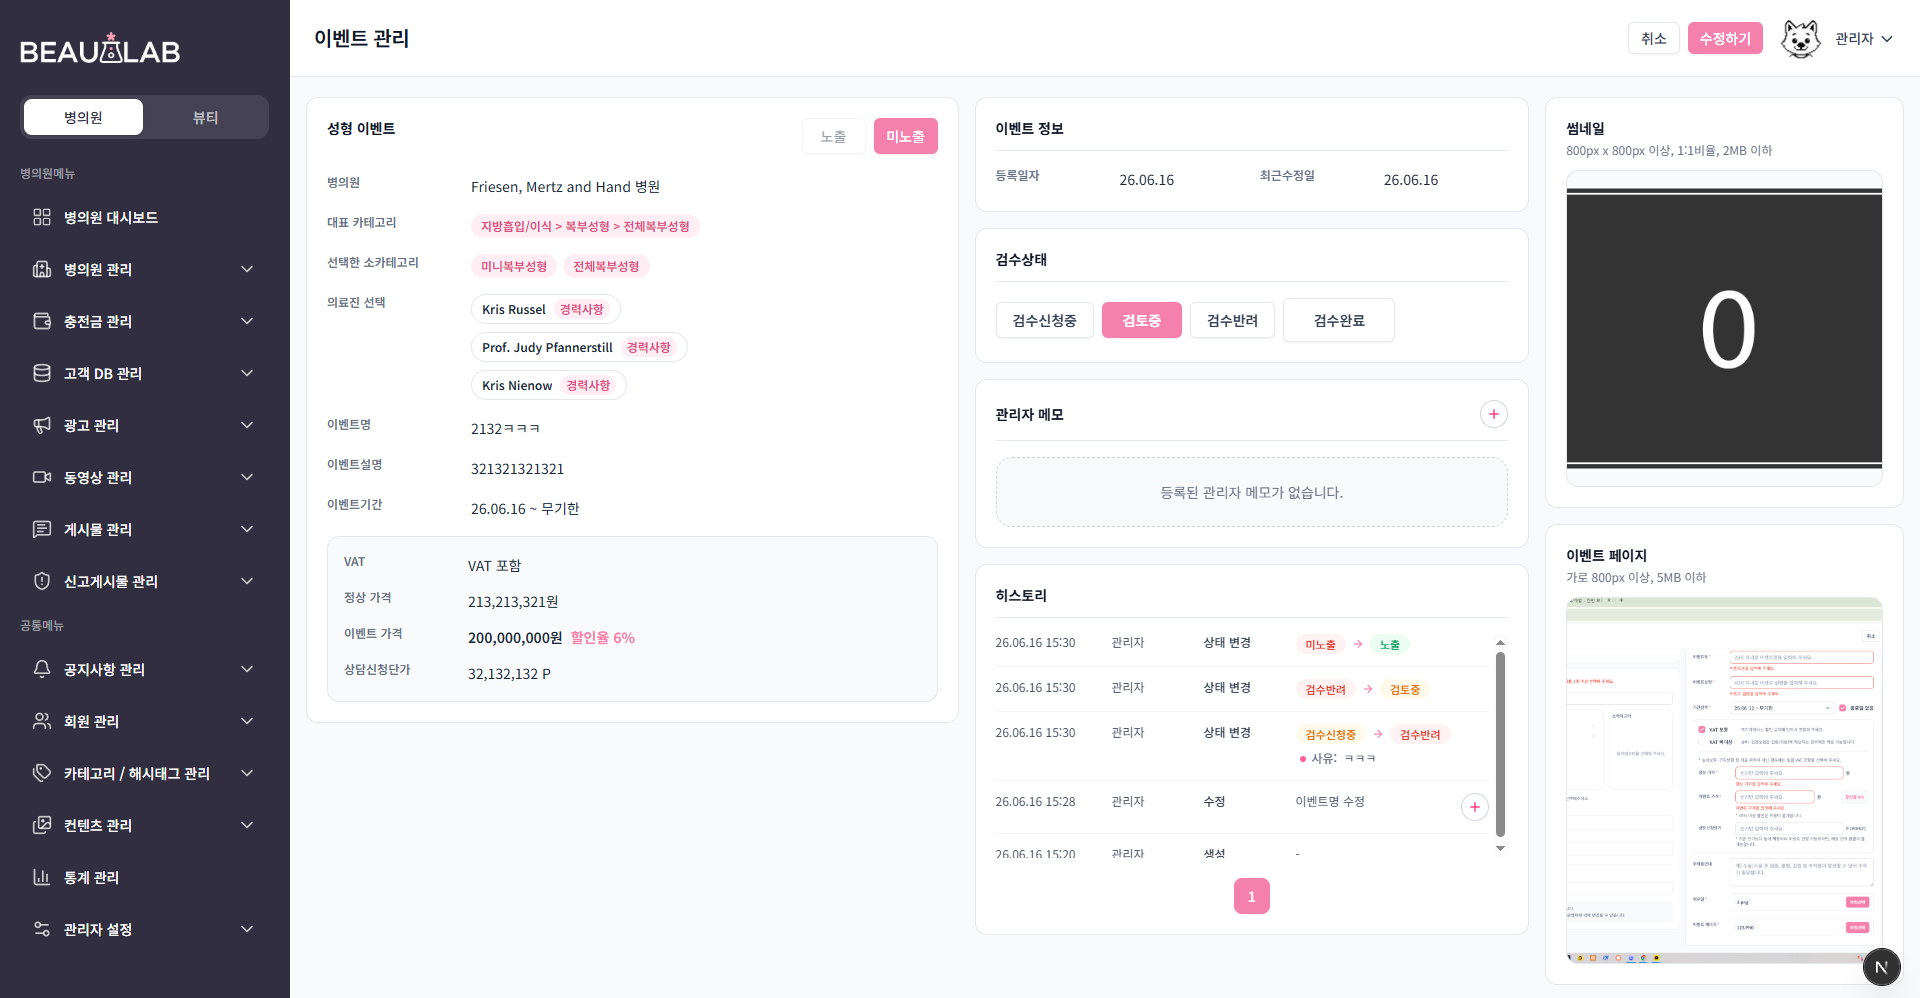
Task: Expand 신고게시물 관리 menu chevron
Action: 247,581
